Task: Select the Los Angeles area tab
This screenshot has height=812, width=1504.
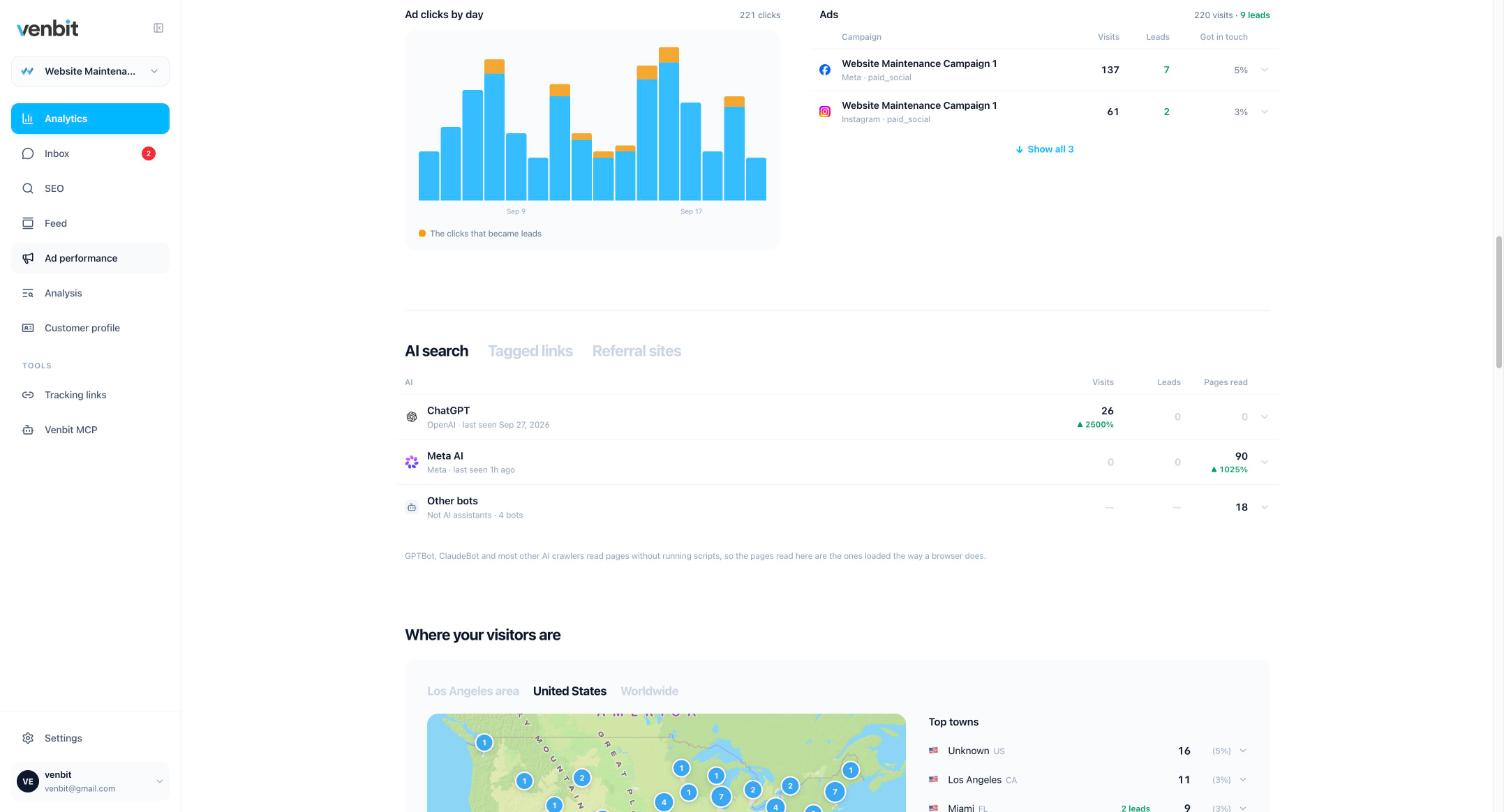Action: coord(473,691)
